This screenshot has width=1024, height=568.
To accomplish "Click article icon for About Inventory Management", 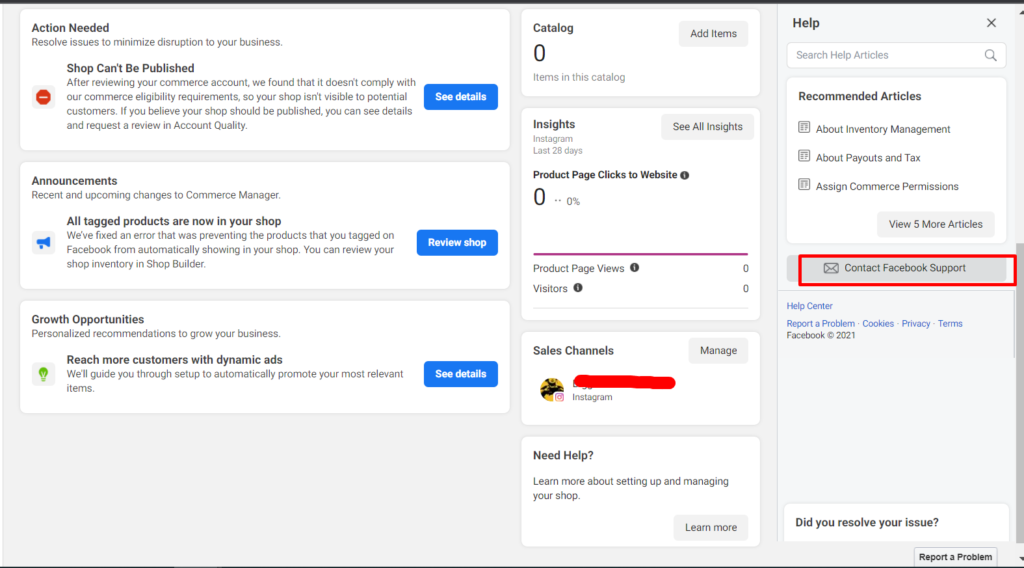I will tap(804, 127).
